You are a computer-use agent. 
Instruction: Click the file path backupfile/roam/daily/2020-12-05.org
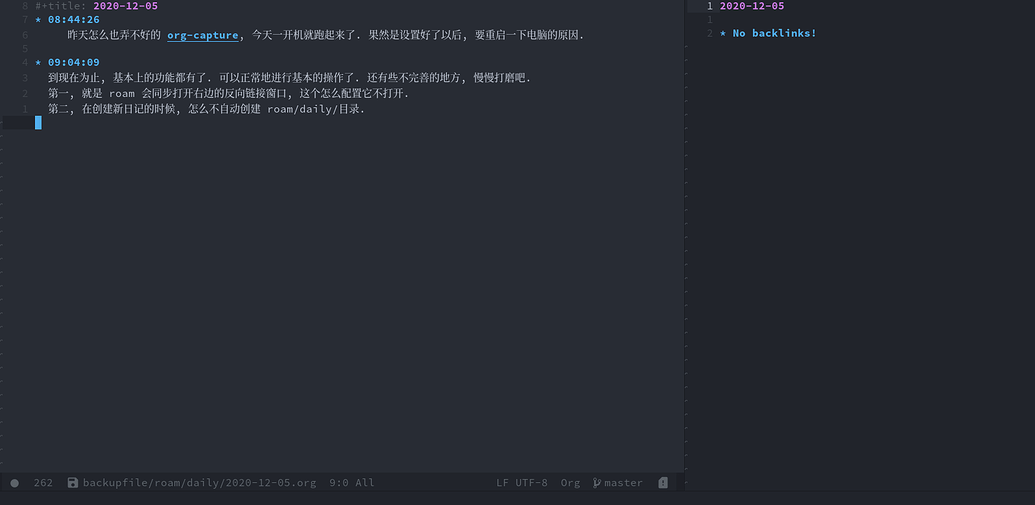tap(199, 483)
